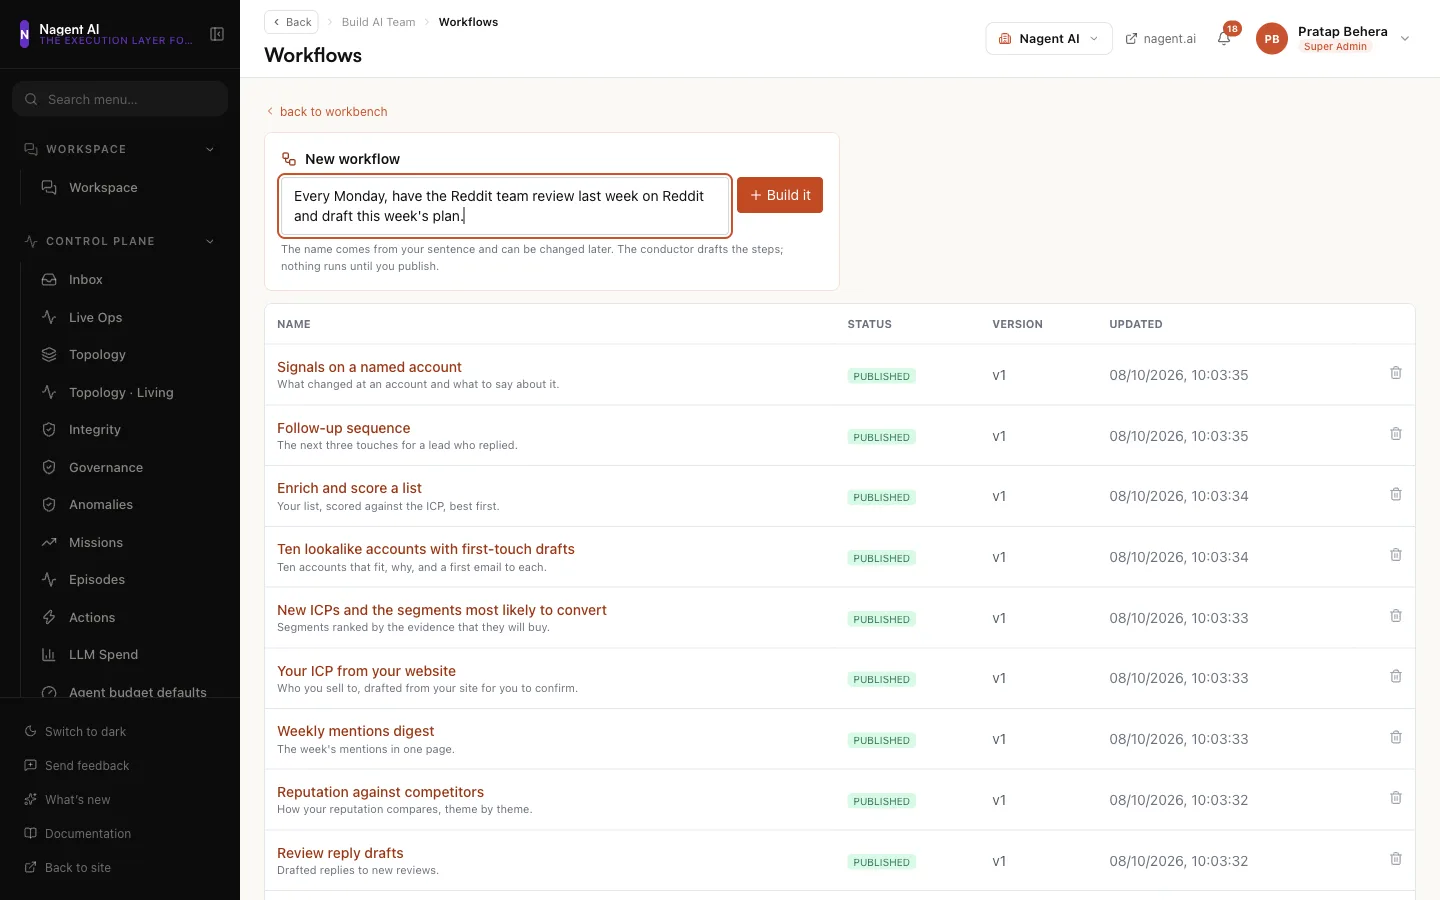1440x900 pixels.
Task: Open What's new
Action: pos(68,800)
